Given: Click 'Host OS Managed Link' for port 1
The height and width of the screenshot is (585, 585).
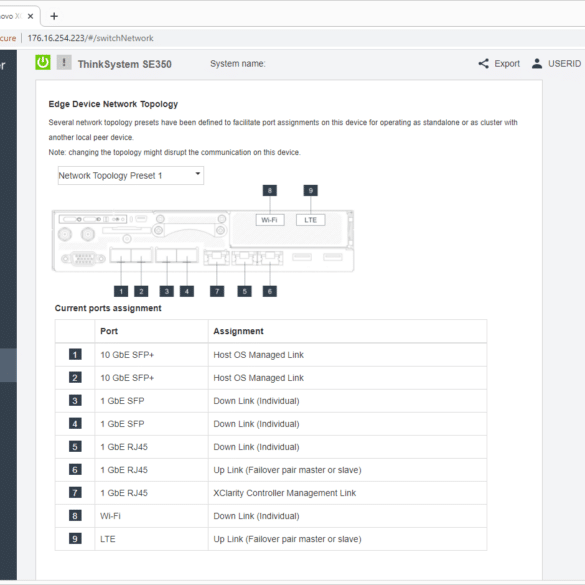Looking at the screenshot, I should [259, 355].
